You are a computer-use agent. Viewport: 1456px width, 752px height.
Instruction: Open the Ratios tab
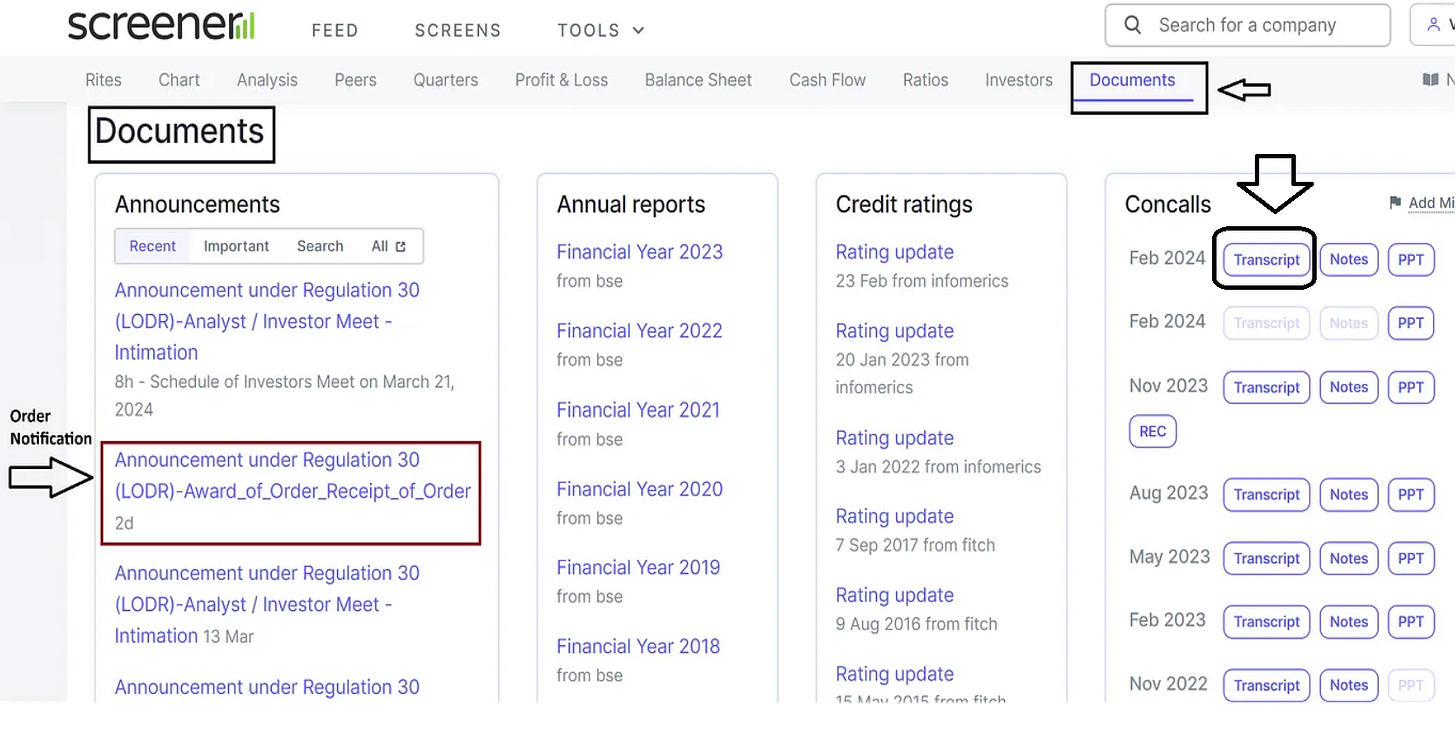[x=925, y=80]
